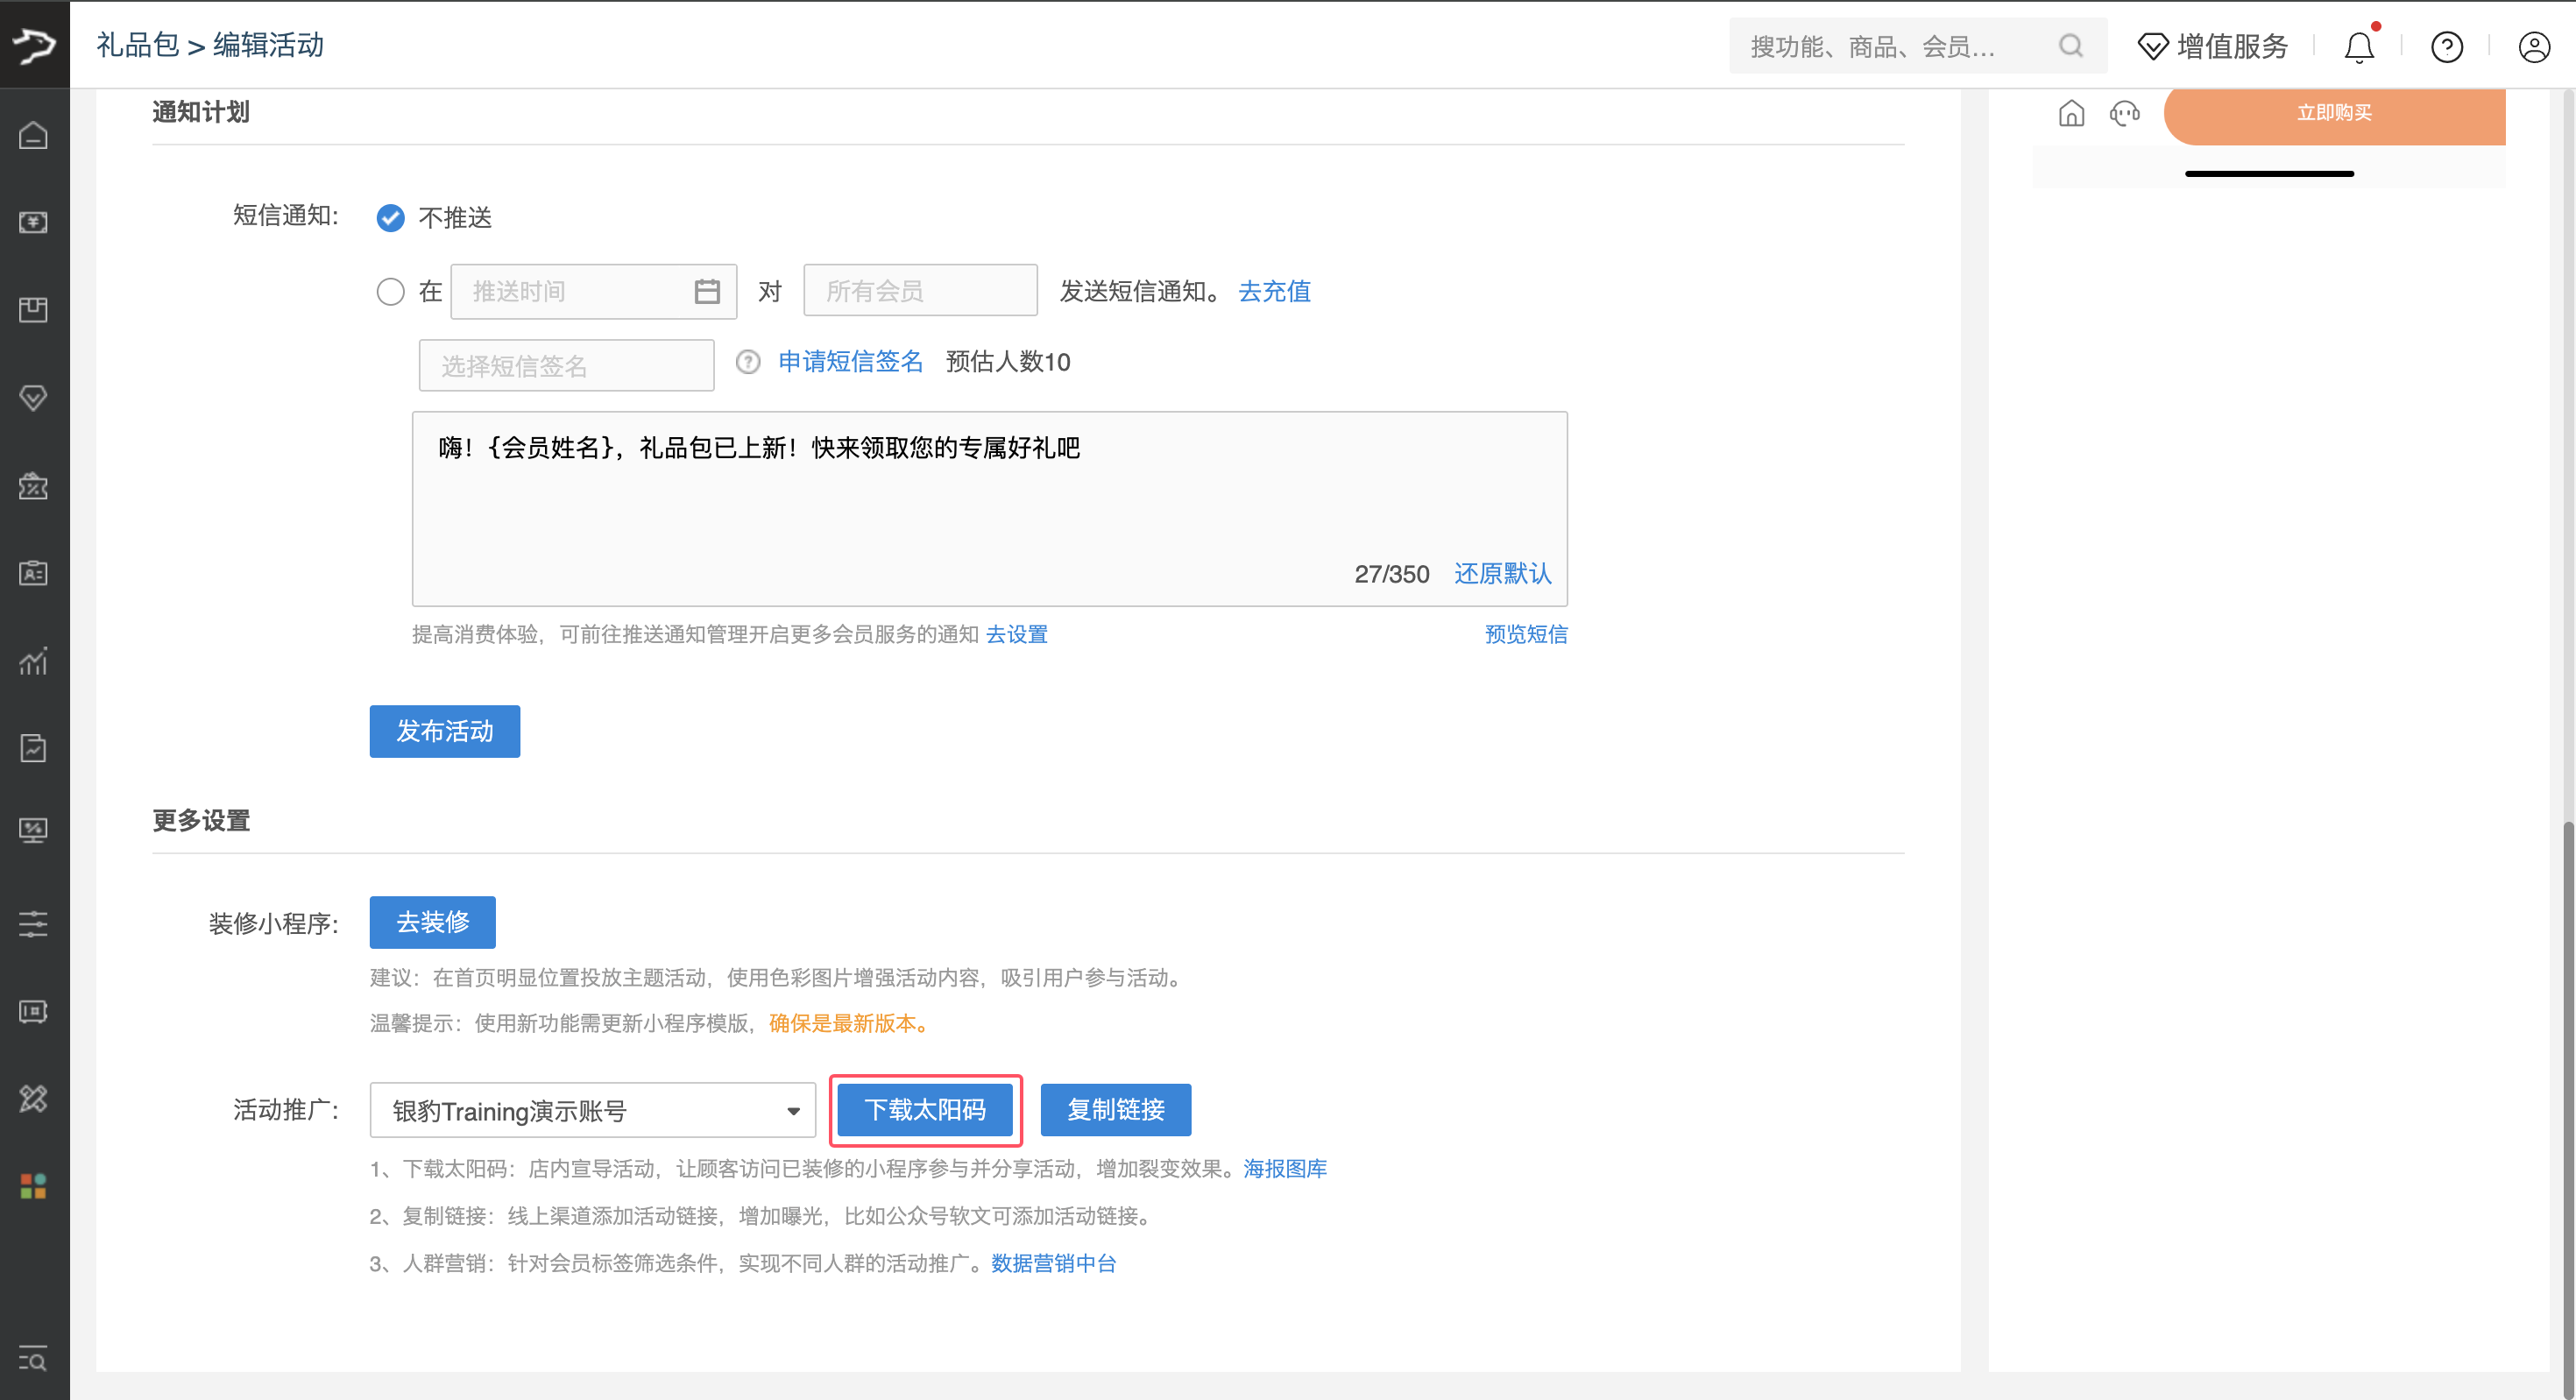Open the help question mark icon in top bar
Image resolution: width=2576 pixels, height=1400 pixels.
2447,47
